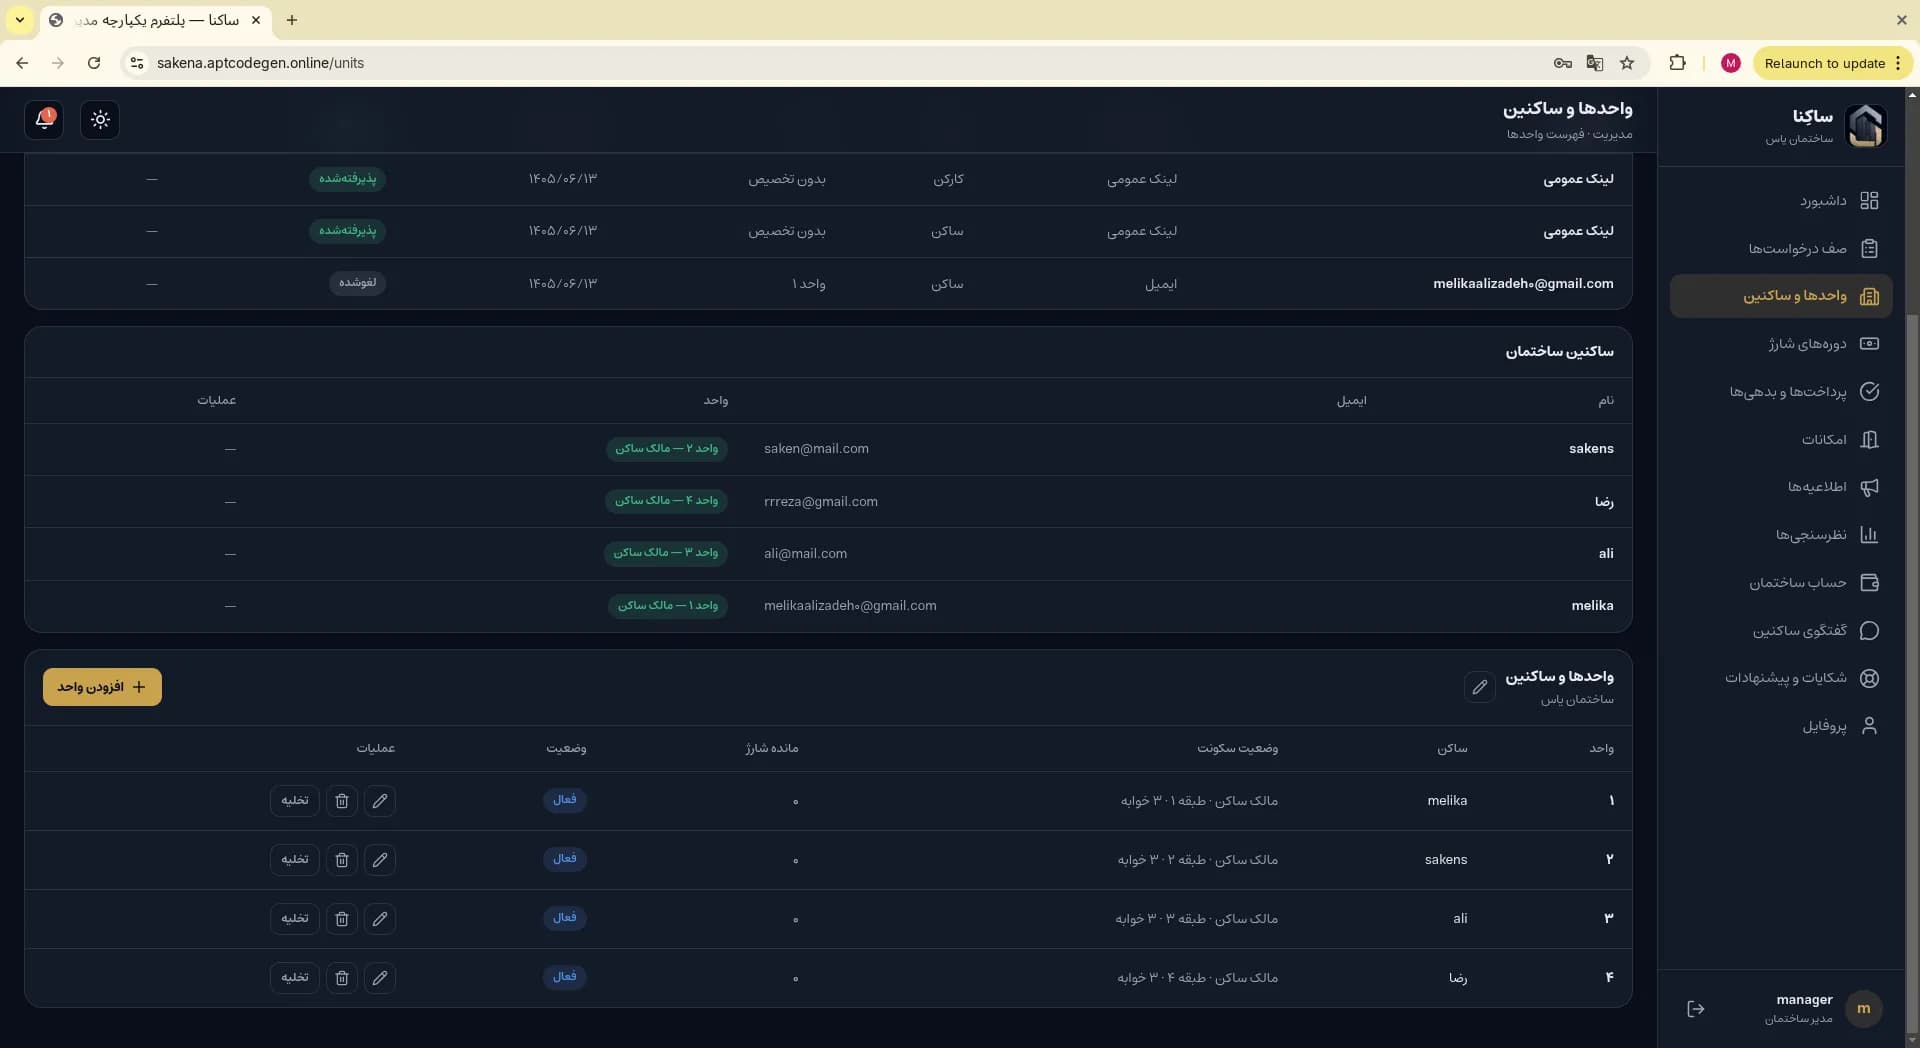This screenshot has height=1048, width=1920.
Task: Toggle light/dark theme sun icon
Action: (100, 119)
